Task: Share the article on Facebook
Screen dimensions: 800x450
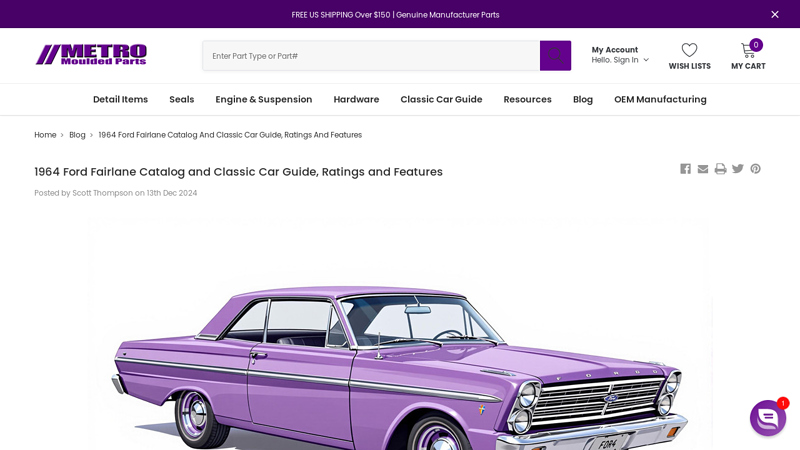Action: 685,169
